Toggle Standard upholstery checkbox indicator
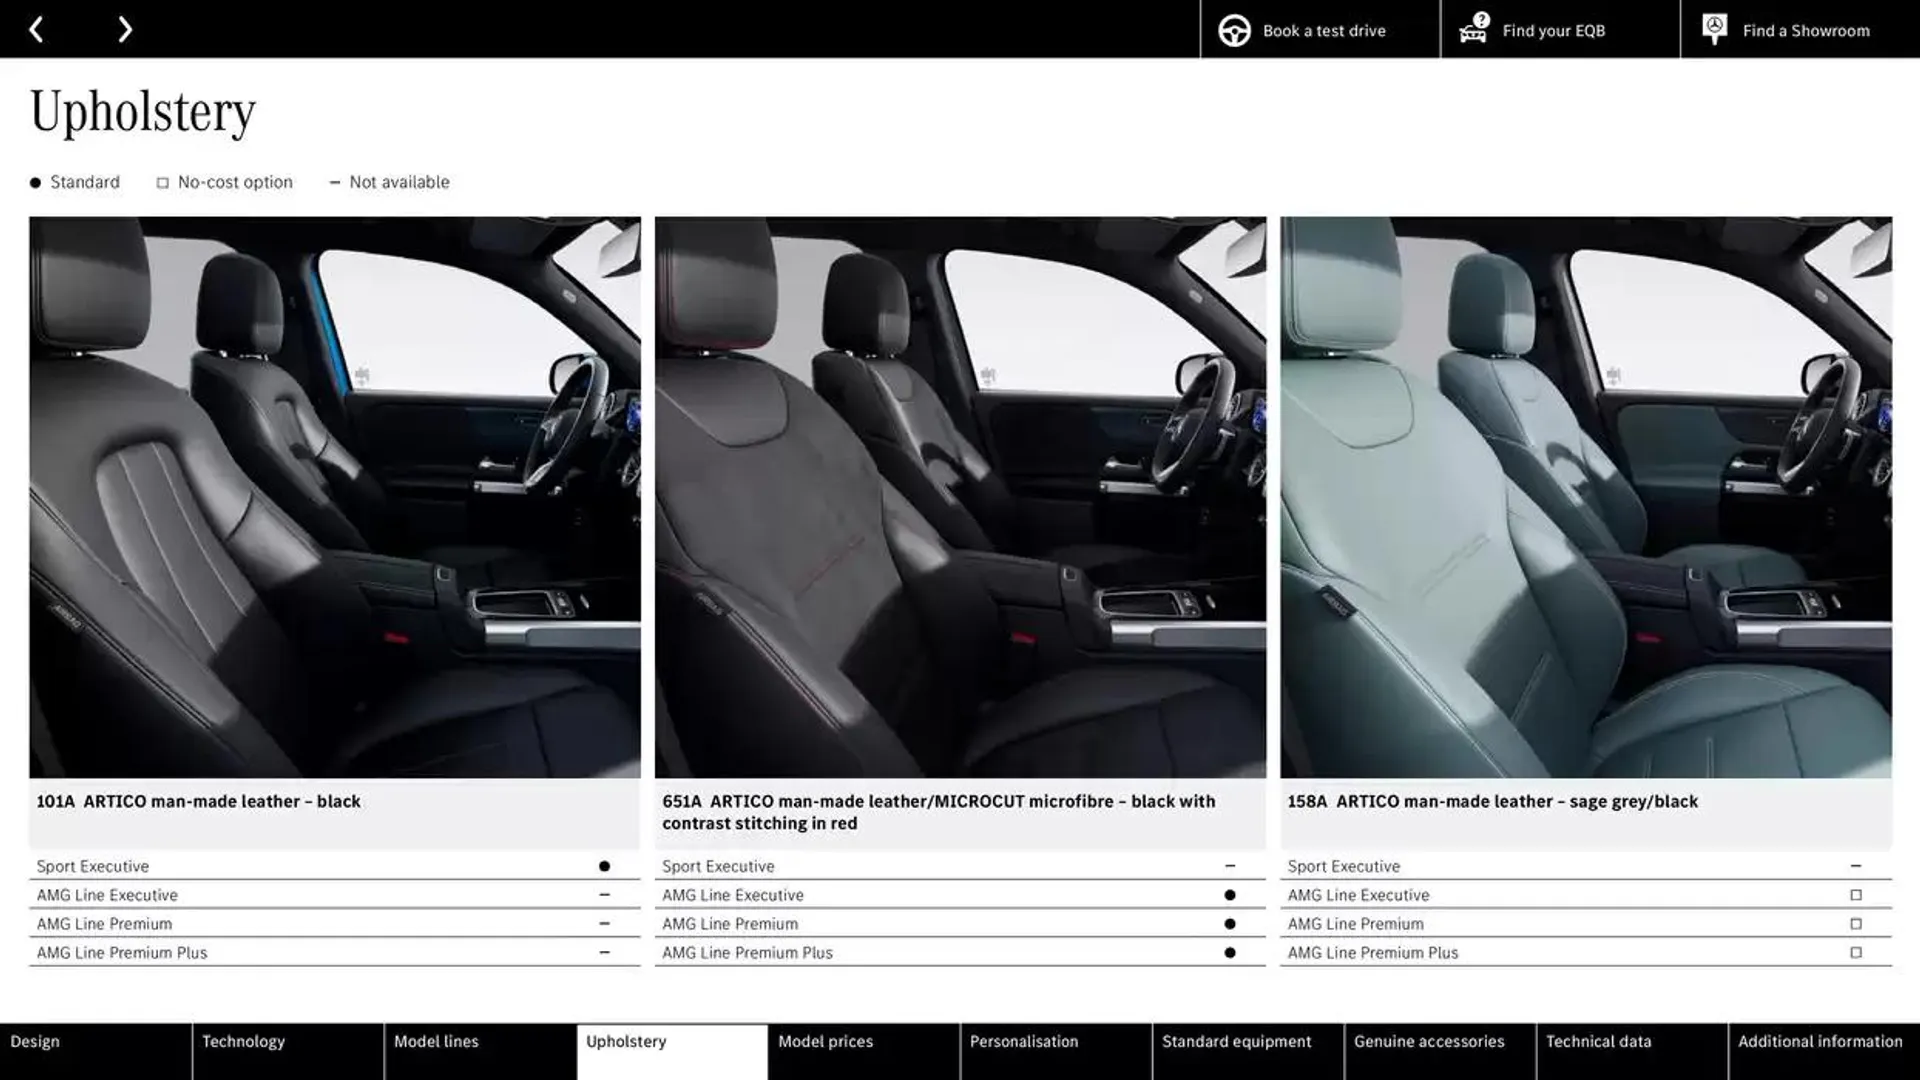The width and height of the screenshot is (1920, 1080). (x=34, y=182)
